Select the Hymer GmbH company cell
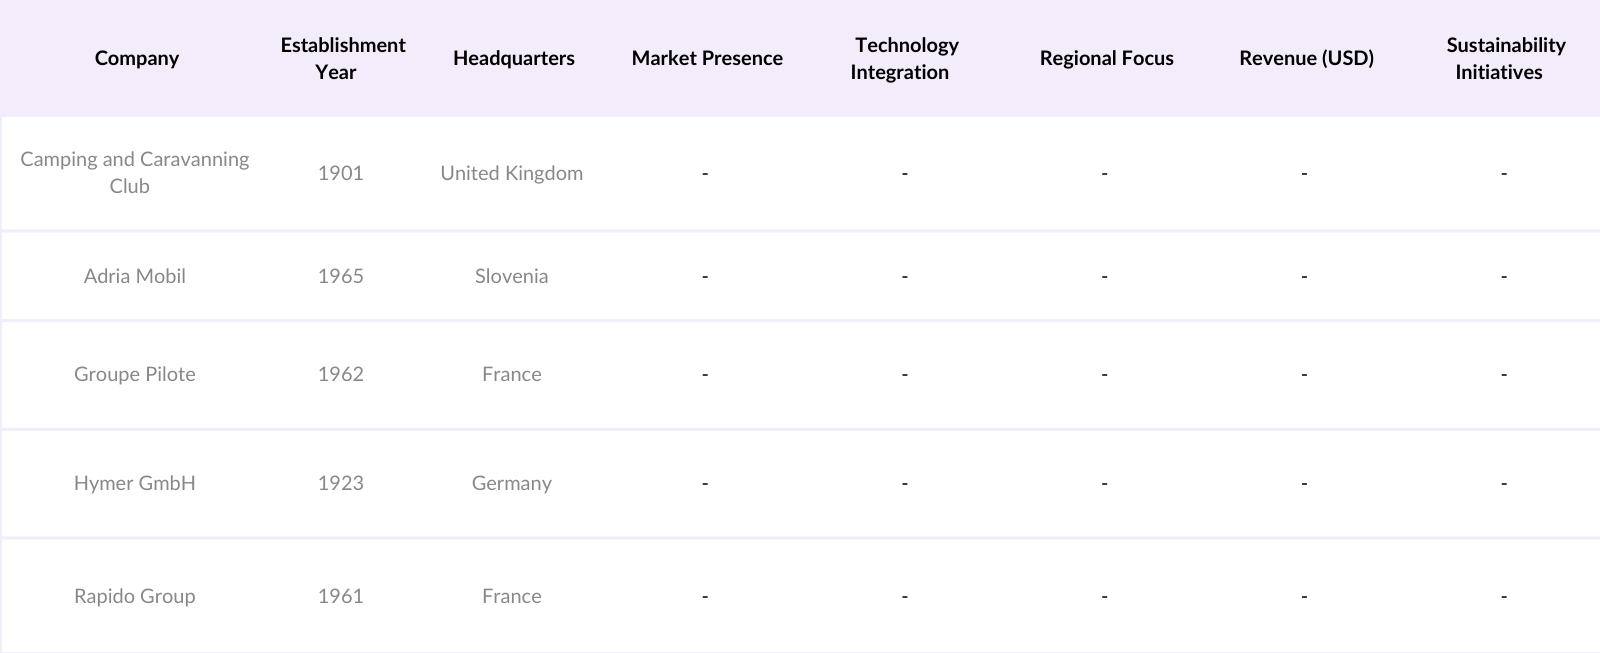 coord(134,483)
